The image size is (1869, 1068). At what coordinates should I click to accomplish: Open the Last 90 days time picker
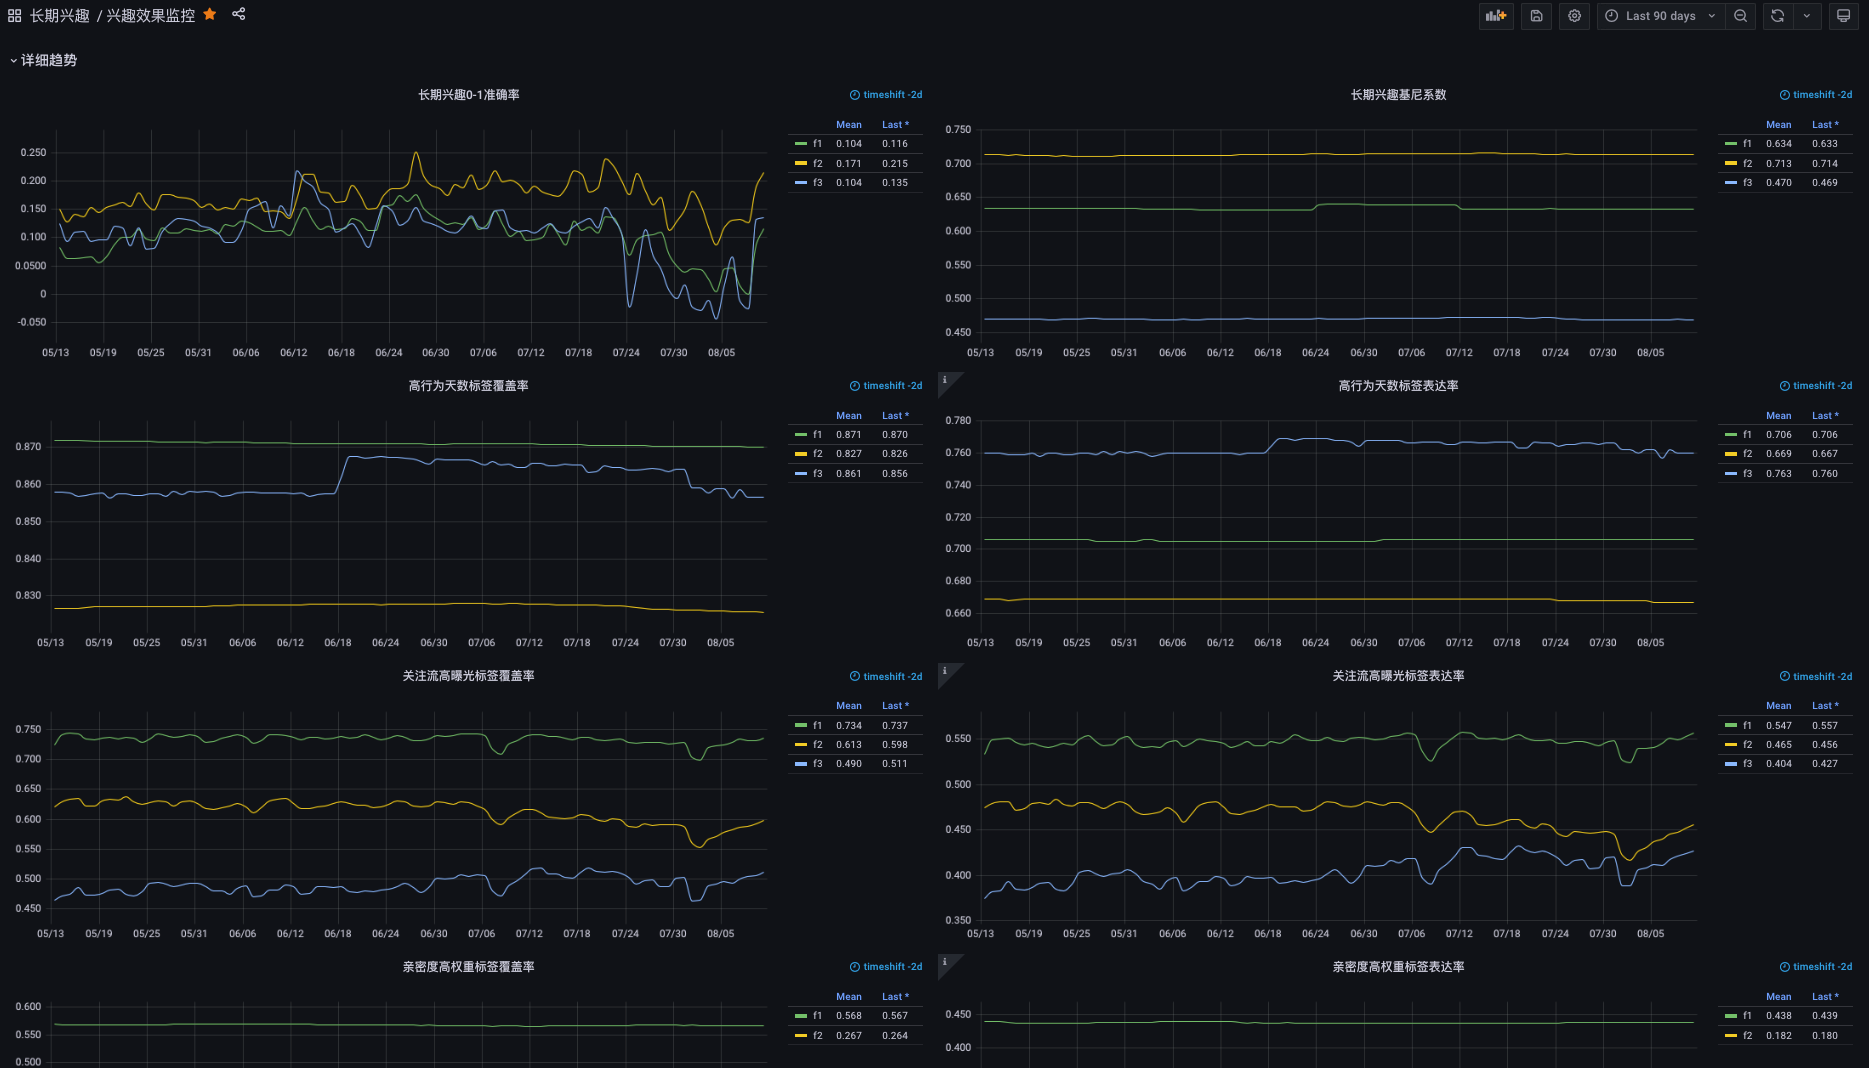click(1660, 16)
